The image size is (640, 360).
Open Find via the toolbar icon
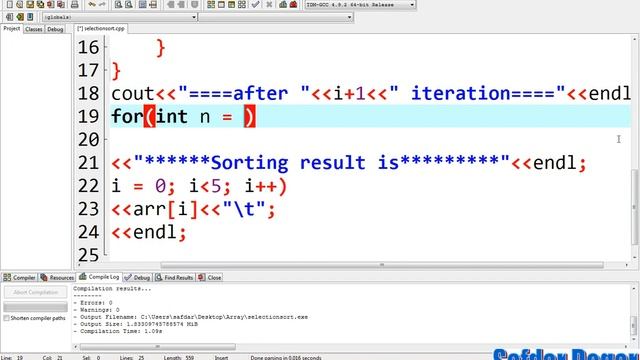(x=118, y=4)
